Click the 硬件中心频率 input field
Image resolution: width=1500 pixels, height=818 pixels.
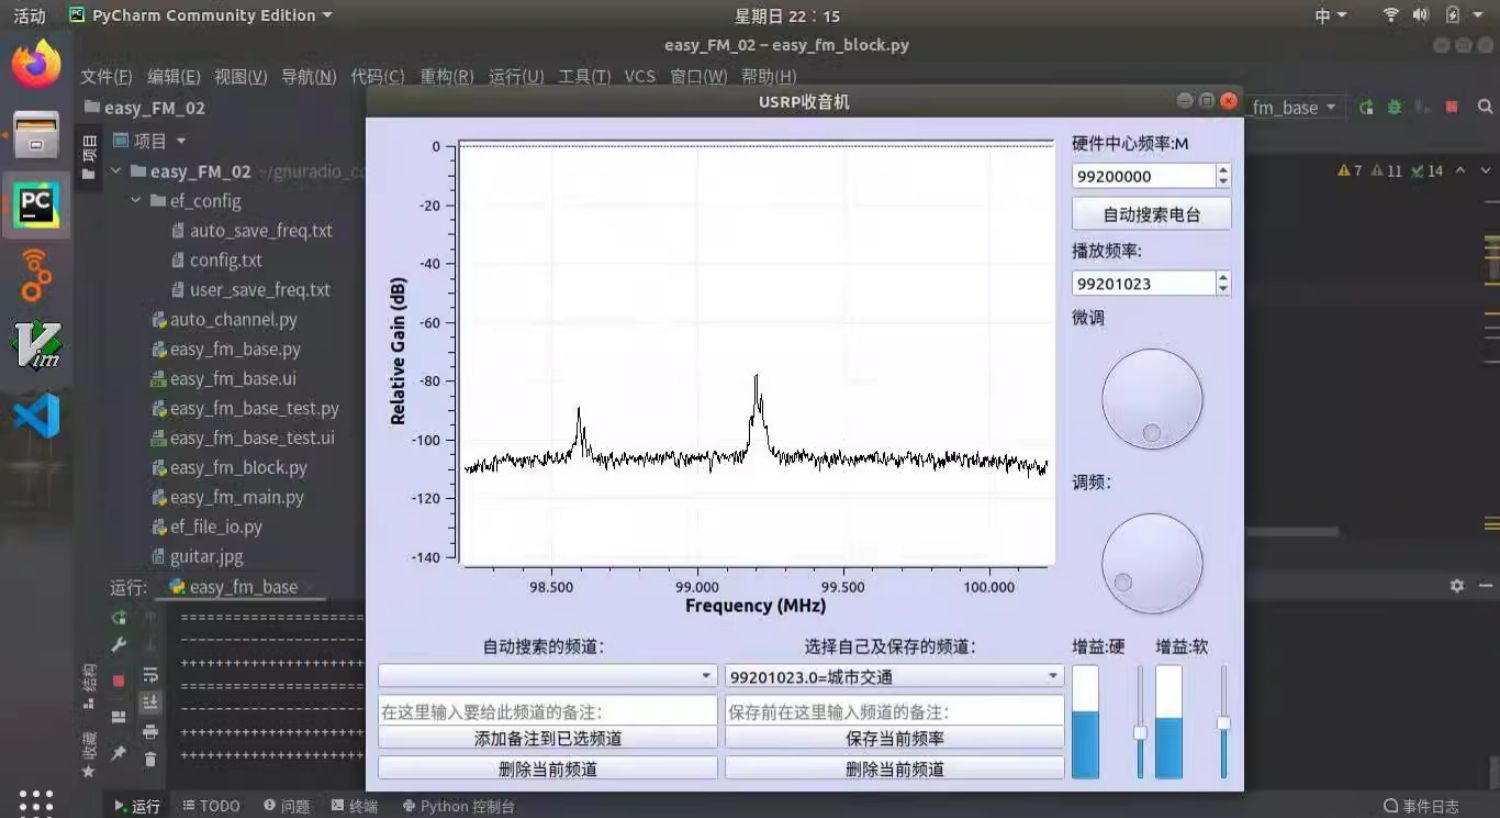point(1143,176)
